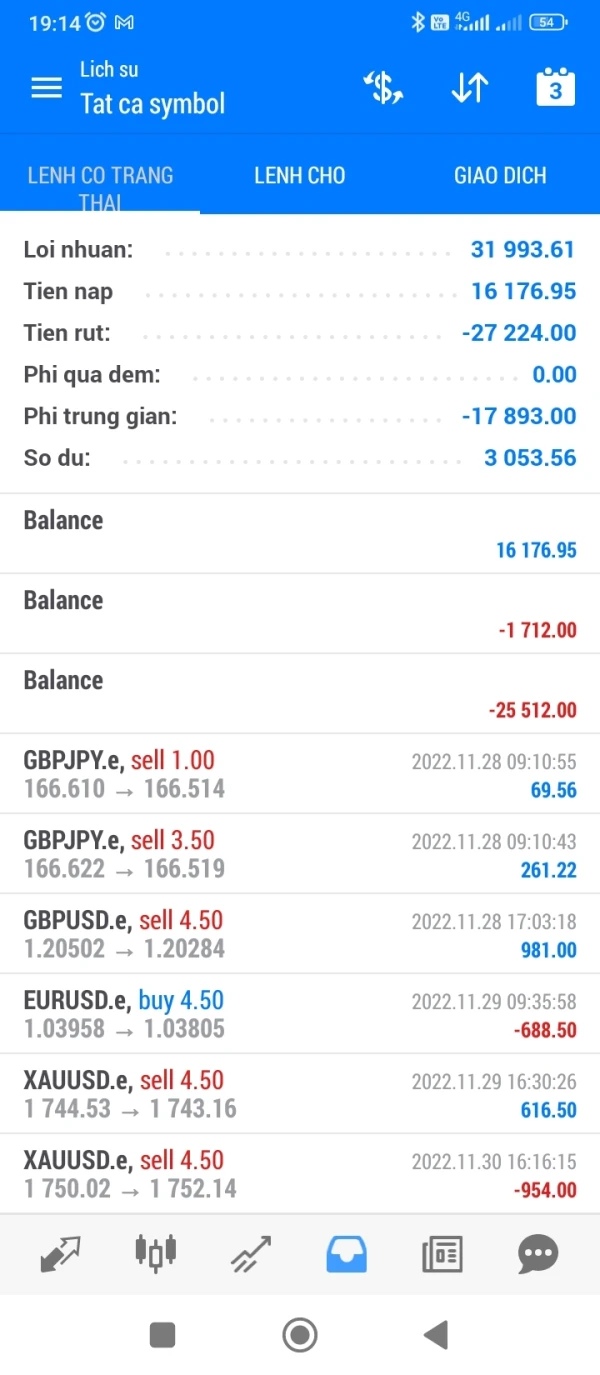Tap the Balance row showing 16 176.95
Image resolution: width=600 pixels, height=1375 pixels.
click(300, 534)
